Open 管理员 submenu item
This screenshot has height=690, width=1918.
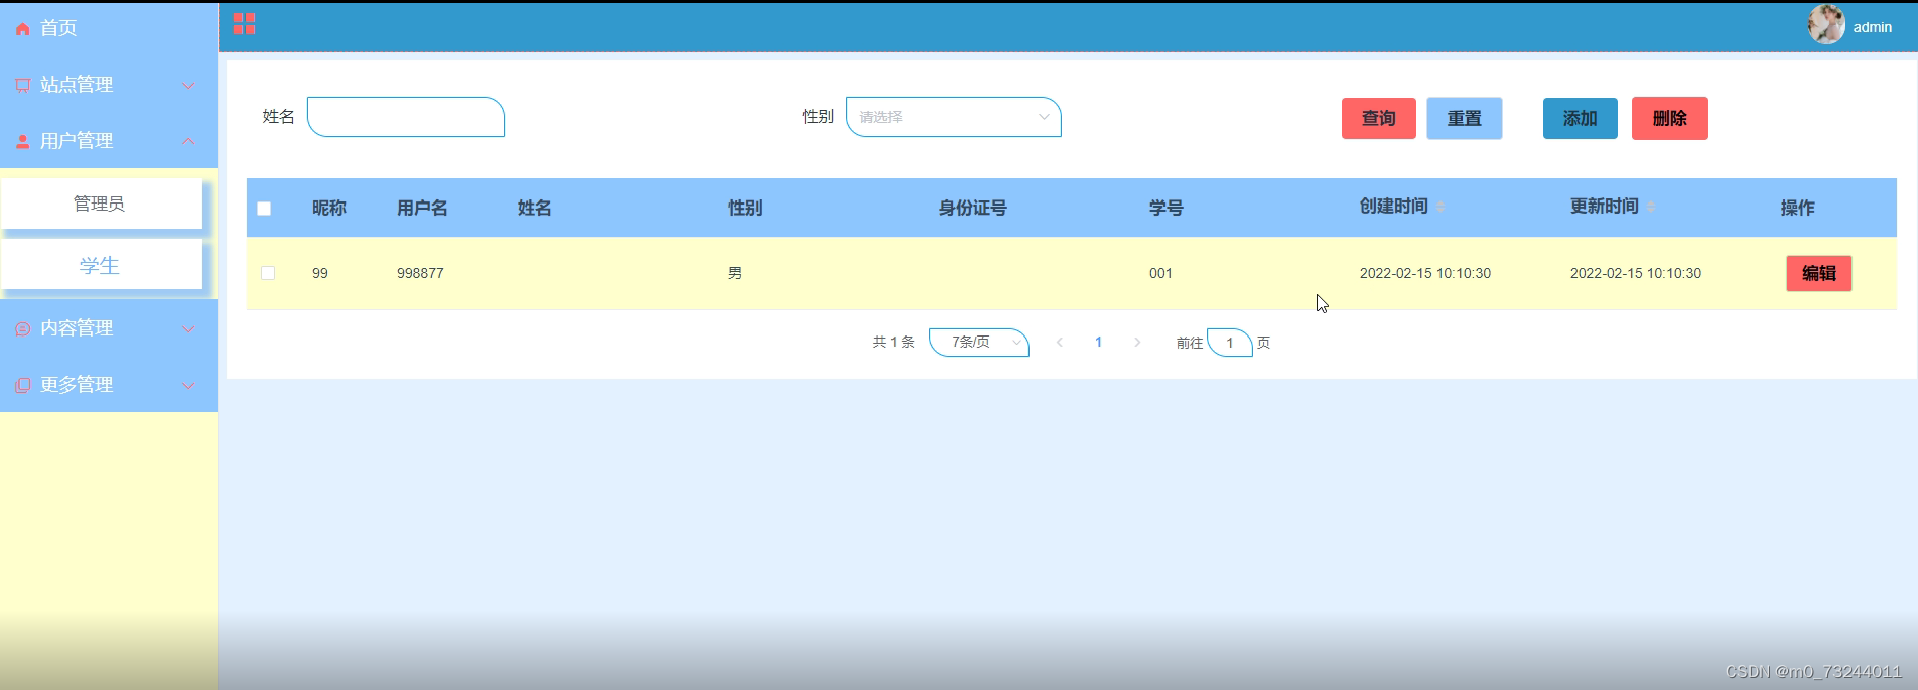pos(101,204)
